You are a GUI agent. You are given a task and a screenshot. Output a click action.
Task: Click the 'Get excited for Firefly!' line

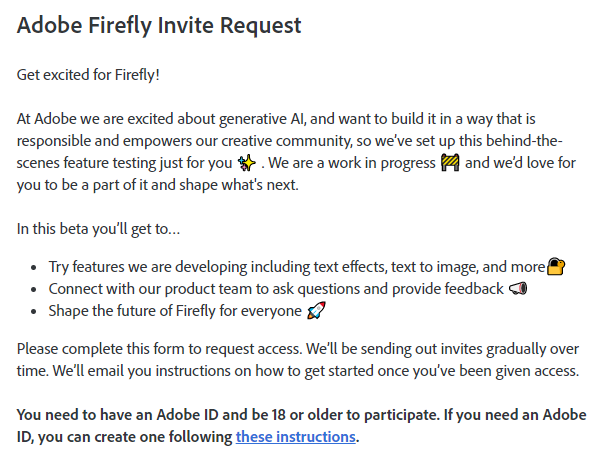(x=88, y=75)
